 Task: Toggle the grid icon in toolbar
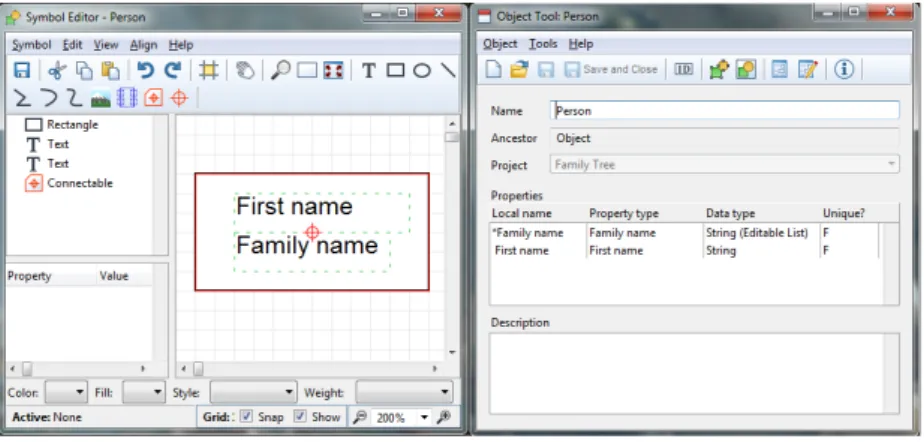tap(208, 71)
